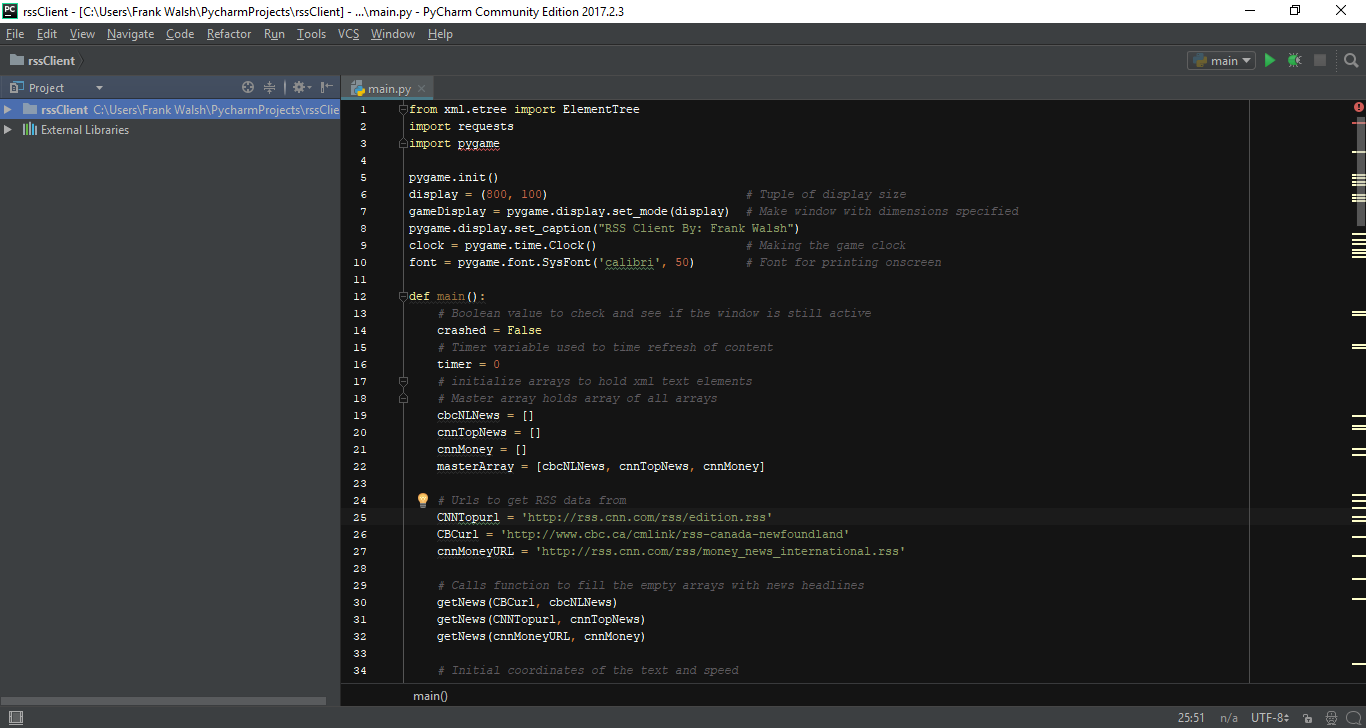Toggle tool window buttons in bottom-left corner

15,717
